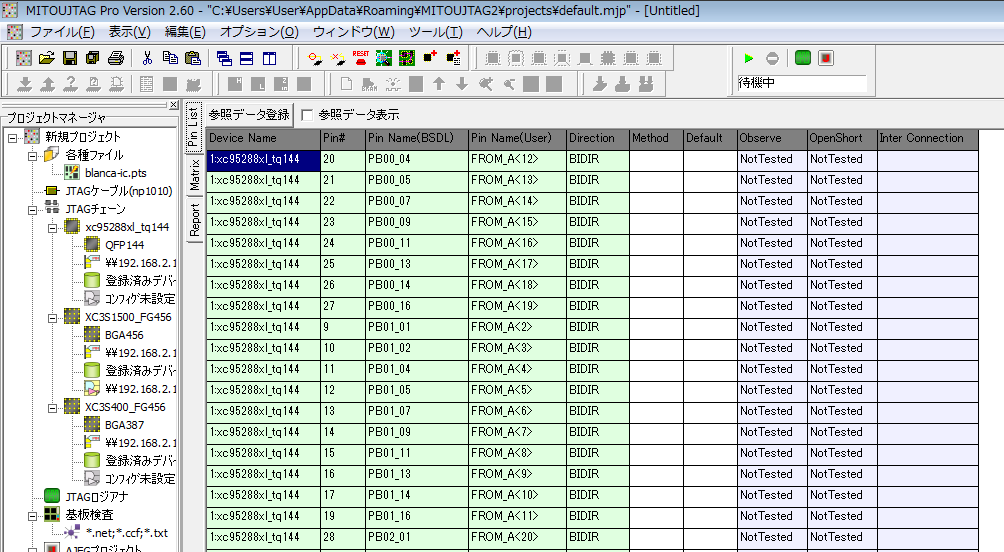Collapse the 各種ファイル folder node
This screenshot has width=1004, height=552.
click(31, 155)
